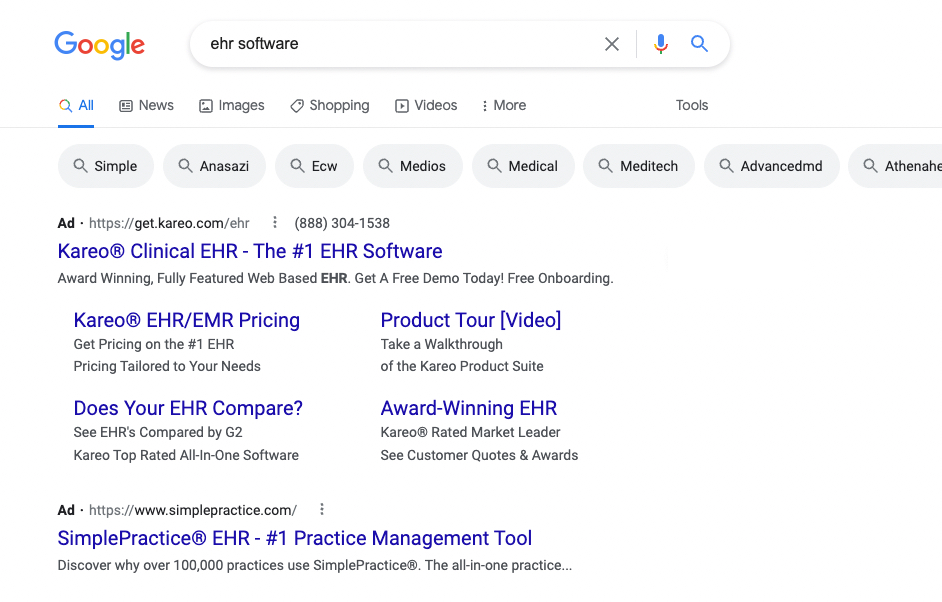
Task: Submit search with blue magnifier icon
Action: (x=699, y=43)
